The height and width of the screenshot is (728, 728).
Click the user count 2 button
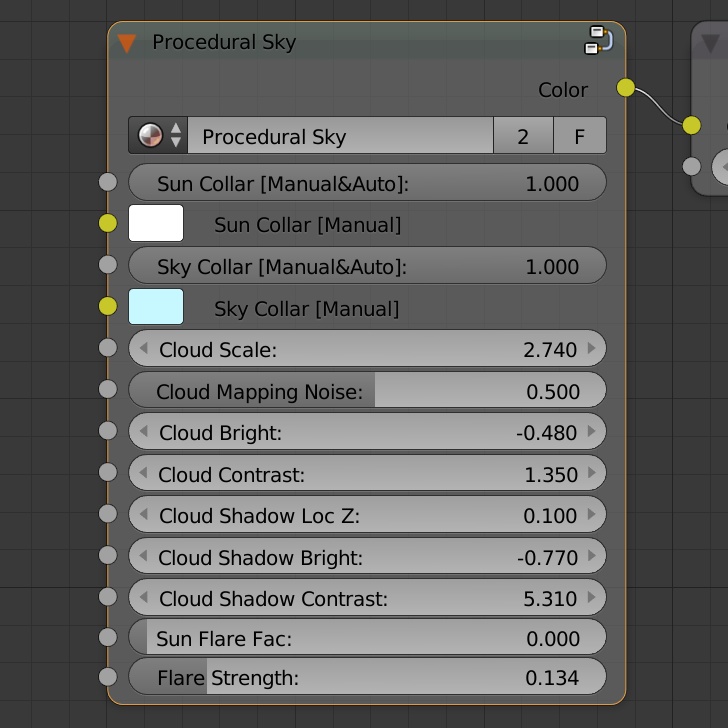(x=523, y=136)
